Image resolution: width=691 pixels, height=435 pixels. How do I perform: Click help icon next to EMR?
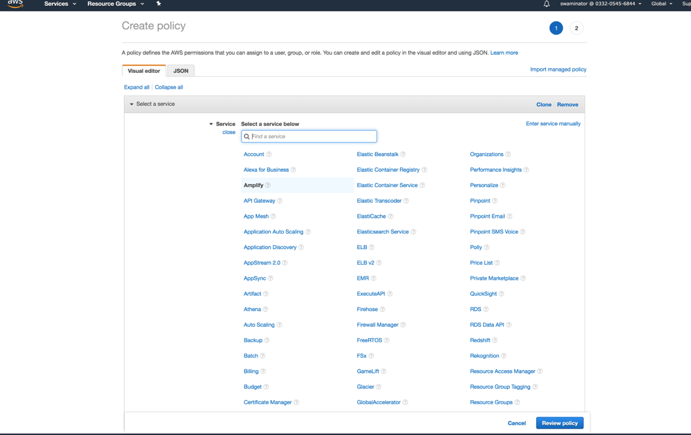pos(373,278)
